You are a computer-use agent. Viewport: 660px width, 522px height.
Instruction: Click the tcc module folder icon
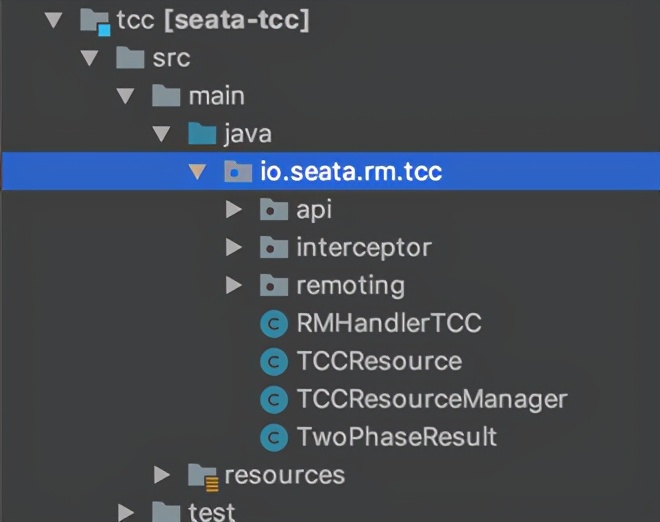[95, 22]
